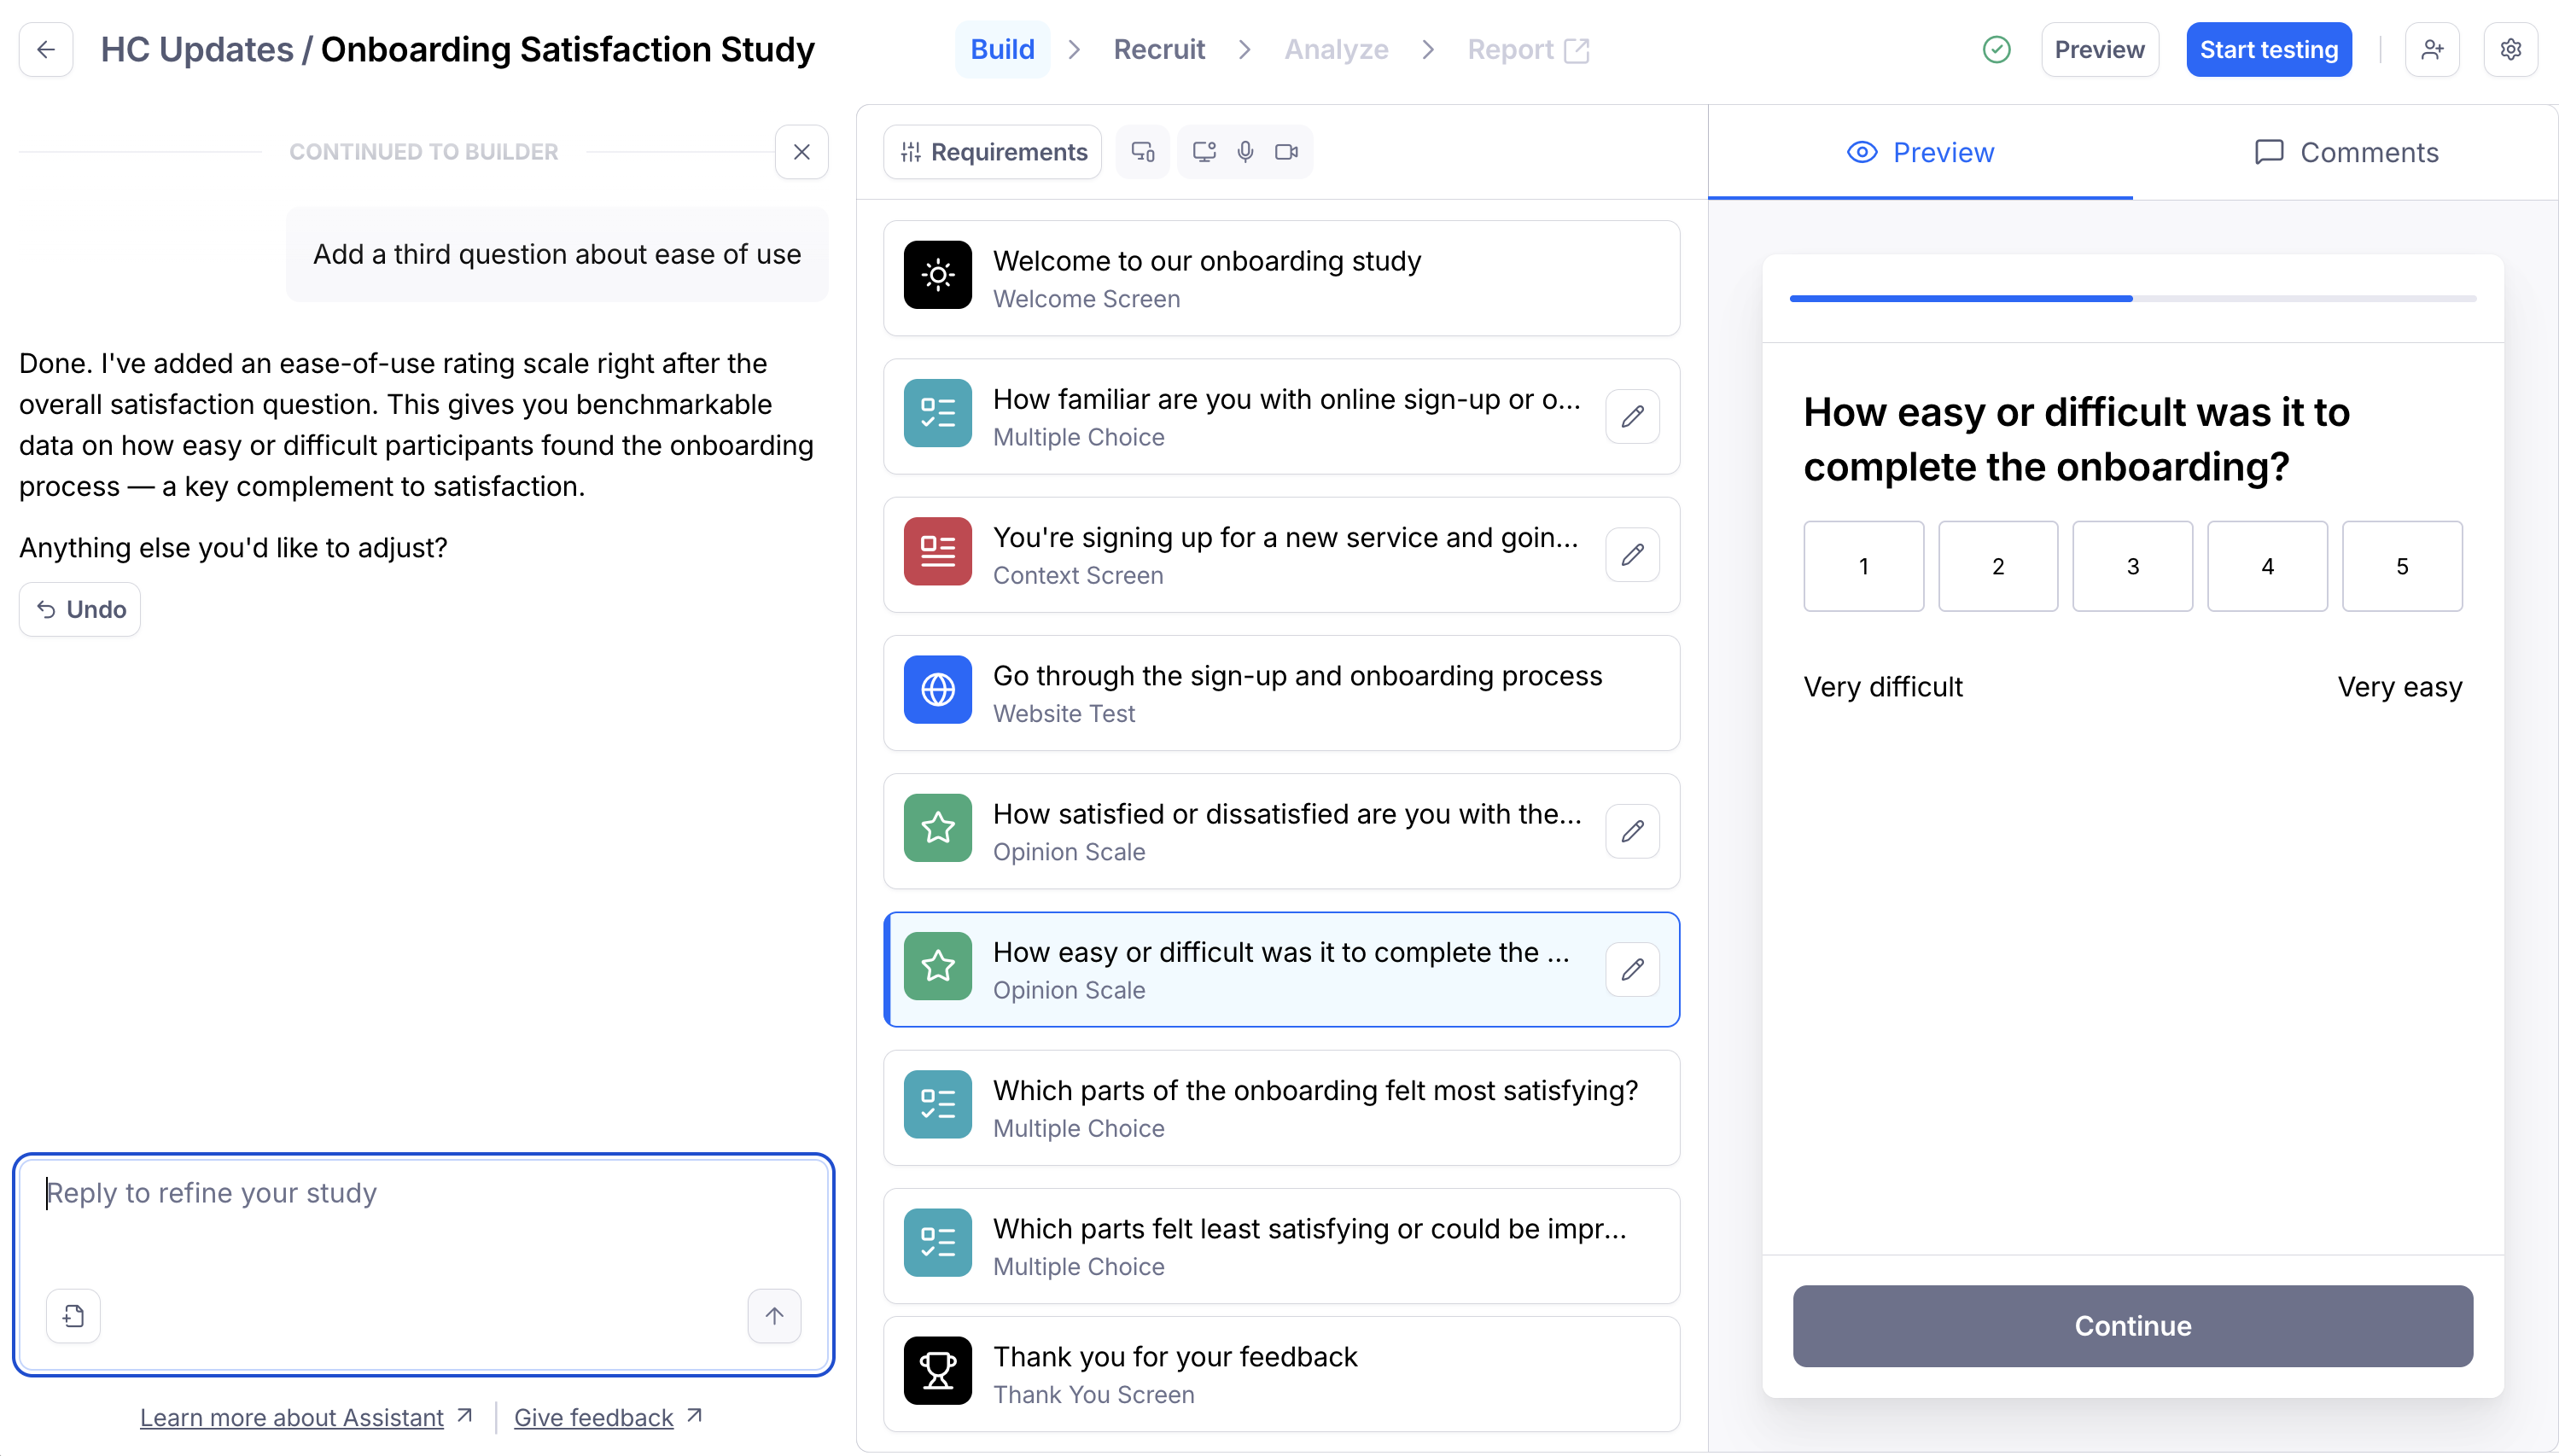Click the familiarity question checklist icon
The width and height of the screenshot is (2559, 1456).
tap(937, 413)
